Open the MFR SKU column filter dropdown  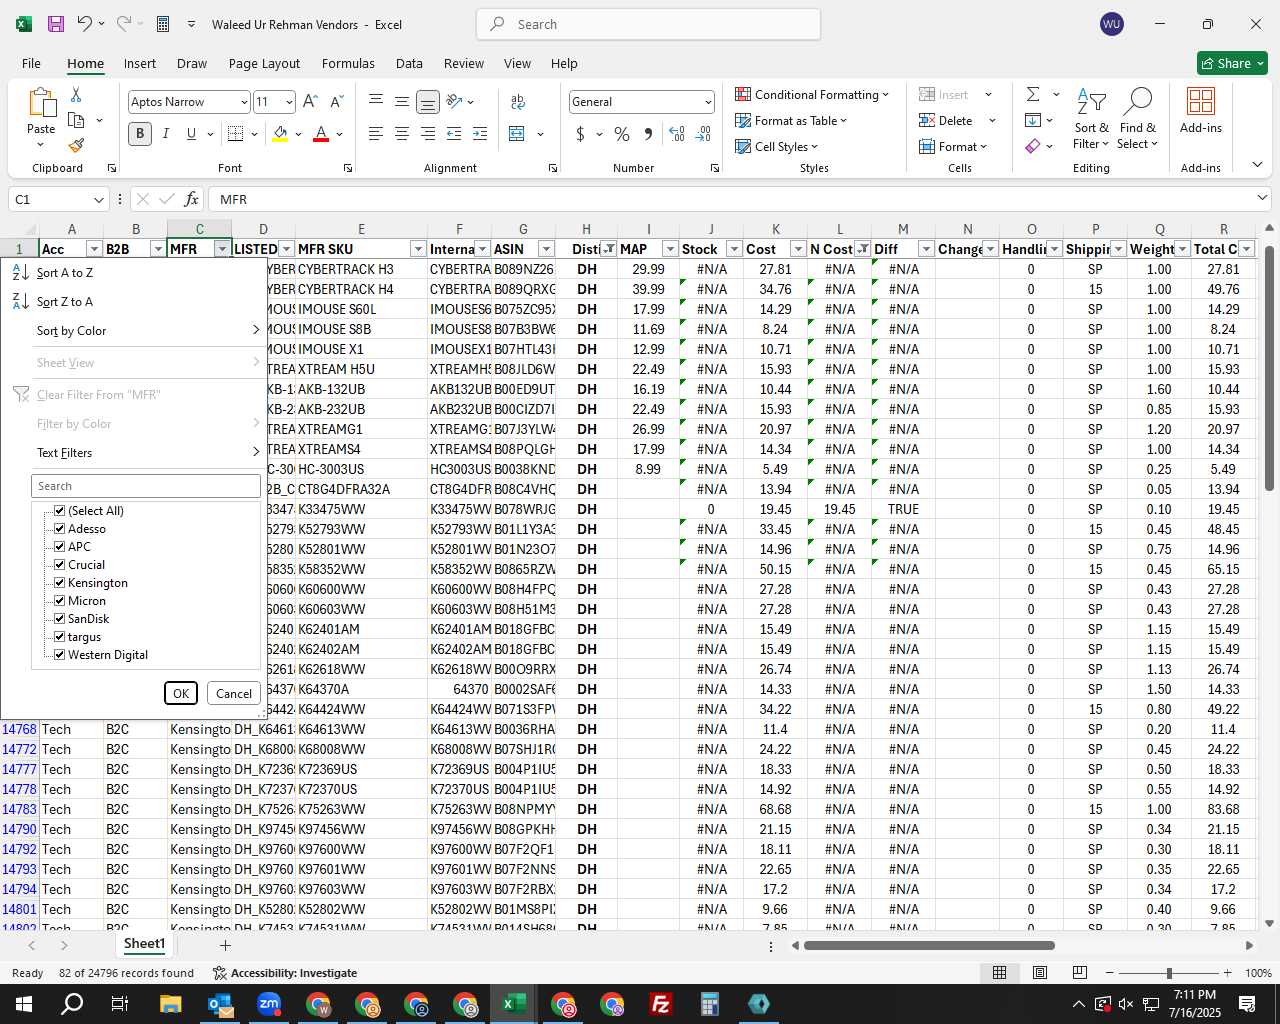click(418, 249)
